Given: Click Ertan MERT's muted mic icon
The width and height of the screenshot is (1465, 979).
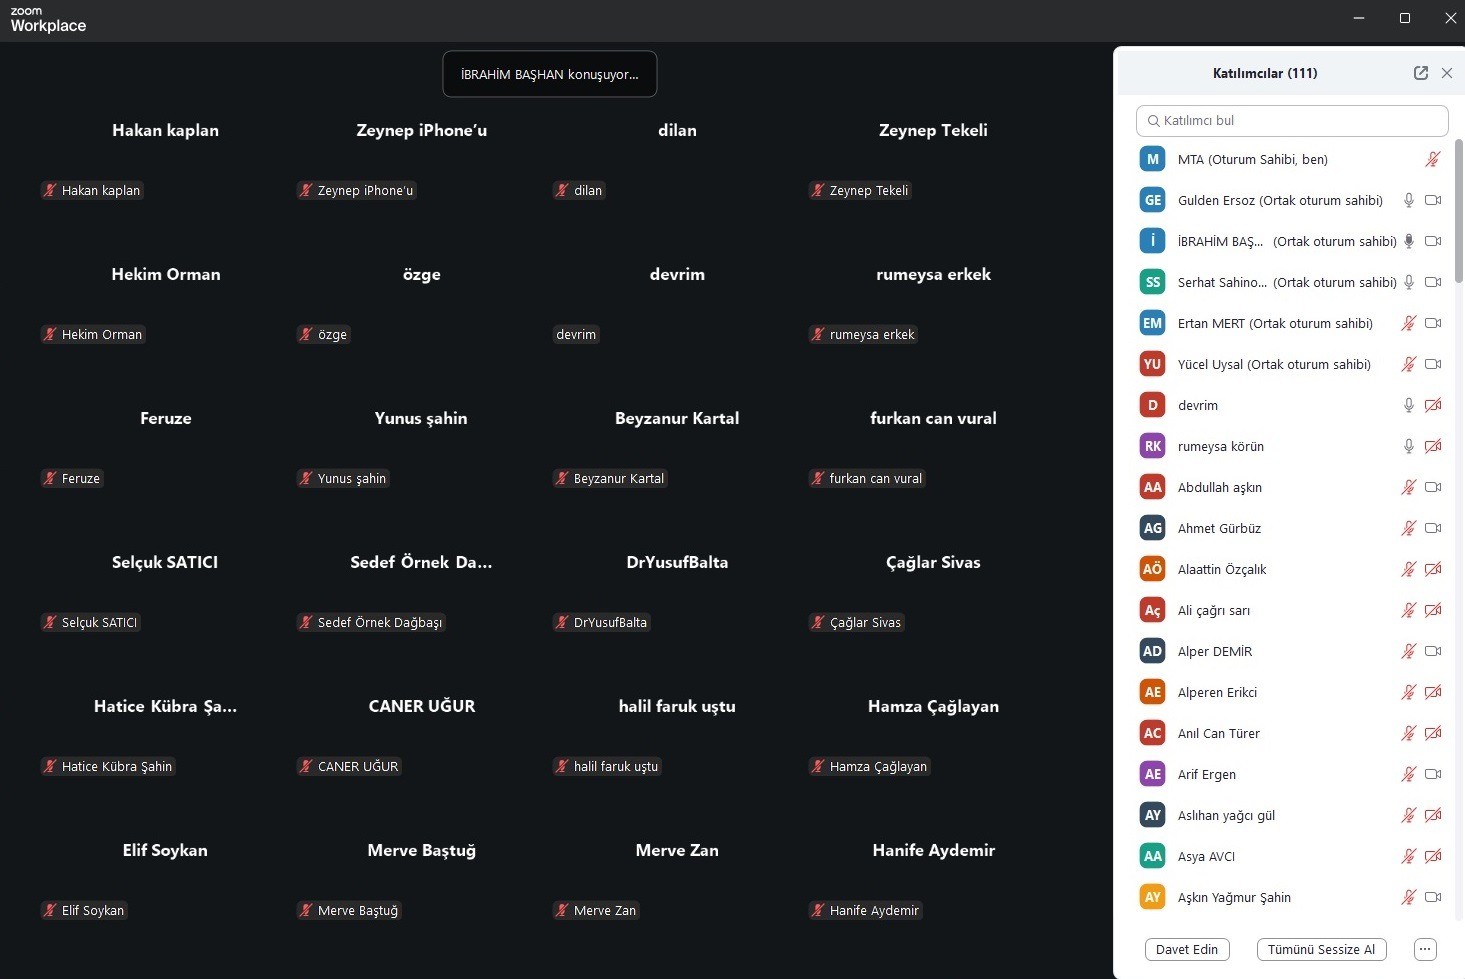Looking at the screenshot, I should coord(1408,323).
